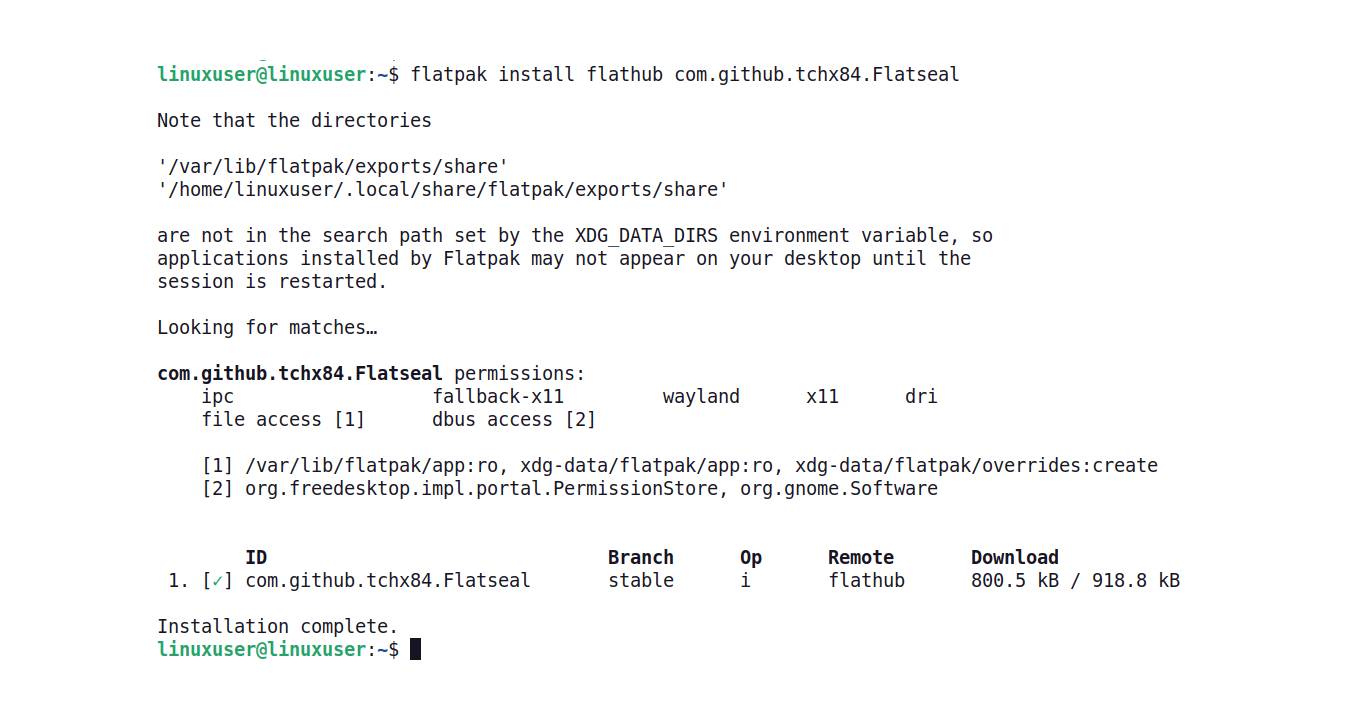Click the 'flathub' remote value in table
This screenshot has width=1366, height=720.
[x=866, y=581]
